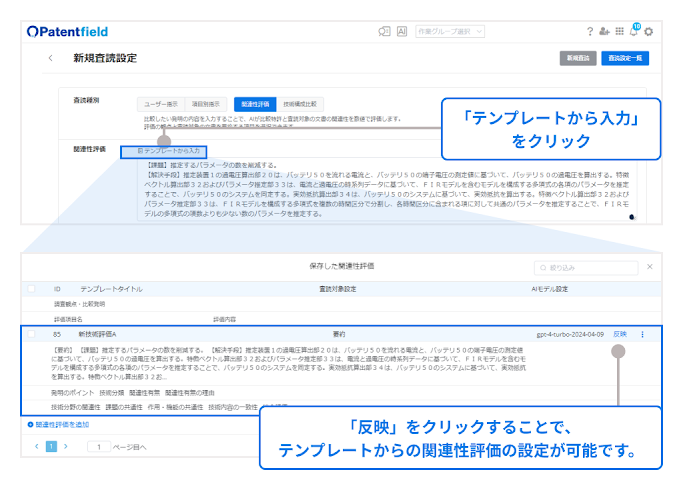Click the add user icon
The width and height of the screenshot is (683, 490).
[x=605, y=32]
